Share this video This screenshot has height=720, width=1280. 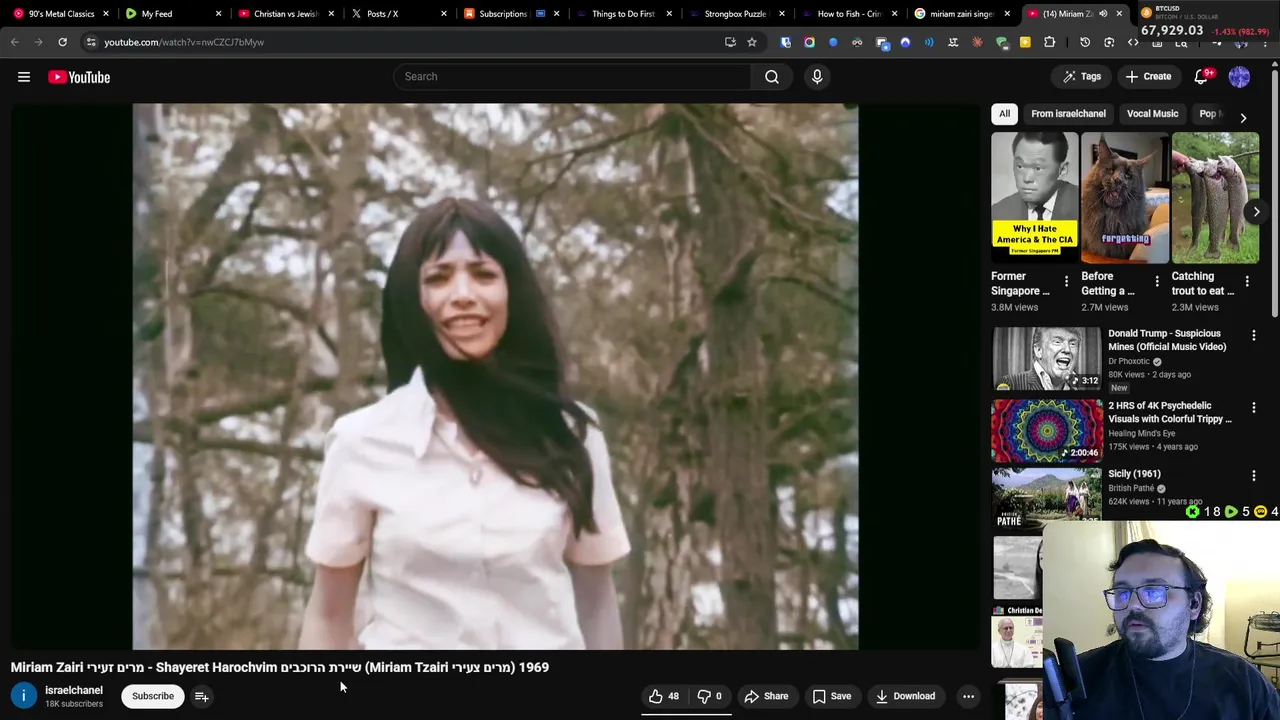766,696
